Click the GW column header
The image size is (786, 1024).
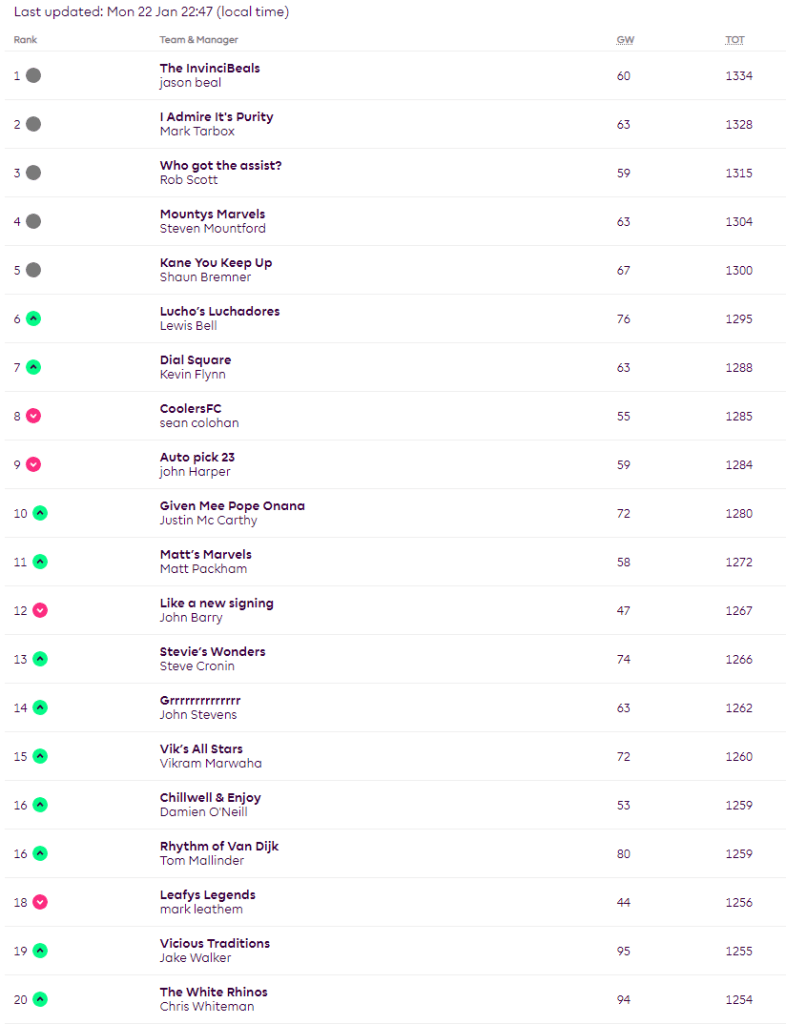coord(625,40)
